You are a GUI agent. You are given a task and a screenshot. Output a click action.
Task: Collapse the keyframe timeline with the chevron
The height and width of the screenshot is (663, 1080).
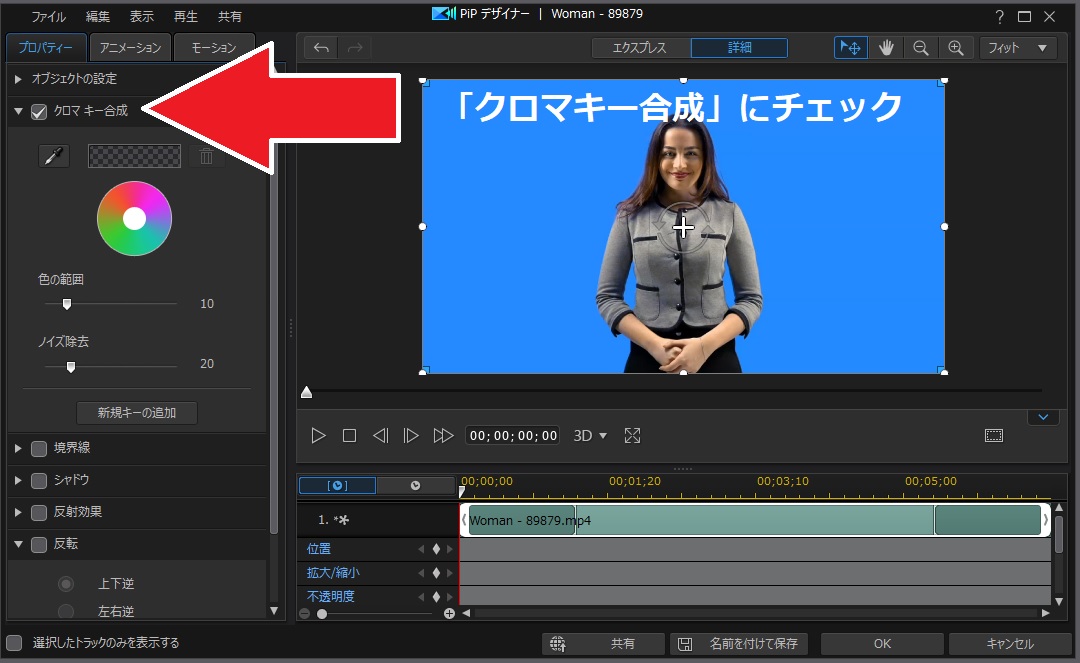point(1043,417)
